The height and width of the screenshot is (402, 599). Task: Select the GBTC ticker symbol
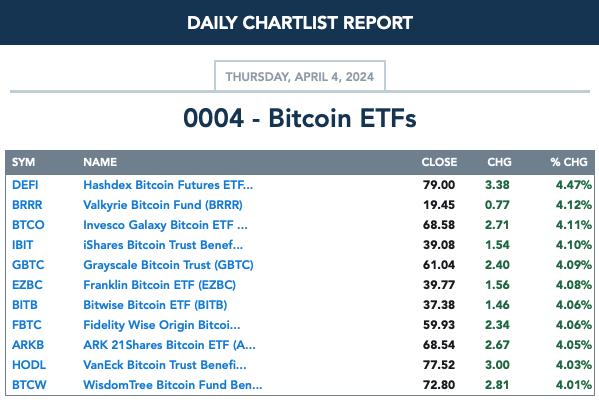point(28,265)
